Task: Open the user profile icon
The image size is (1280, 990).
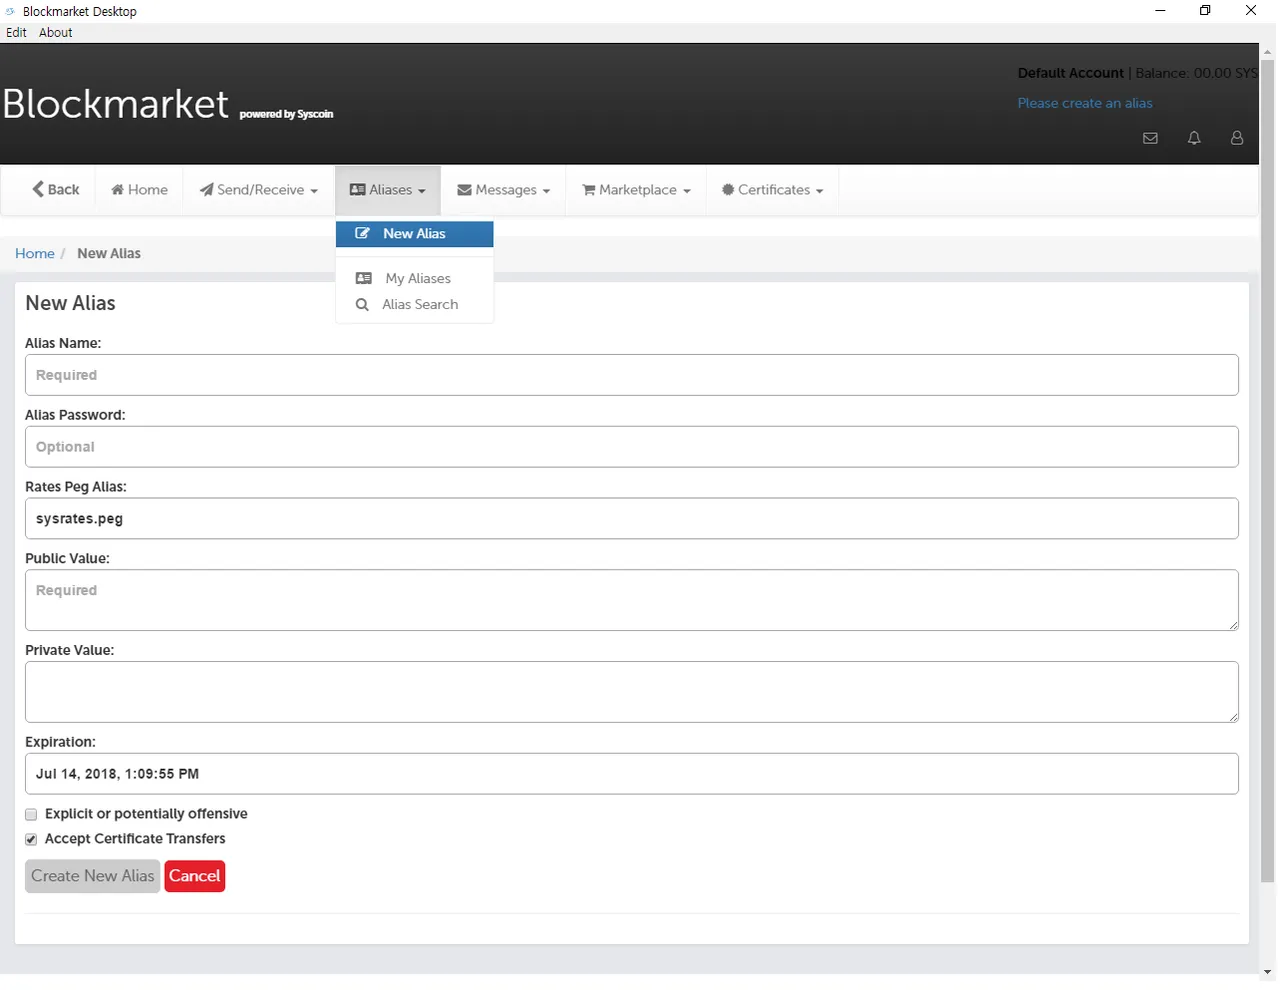Action: [x=1237, y=138]
